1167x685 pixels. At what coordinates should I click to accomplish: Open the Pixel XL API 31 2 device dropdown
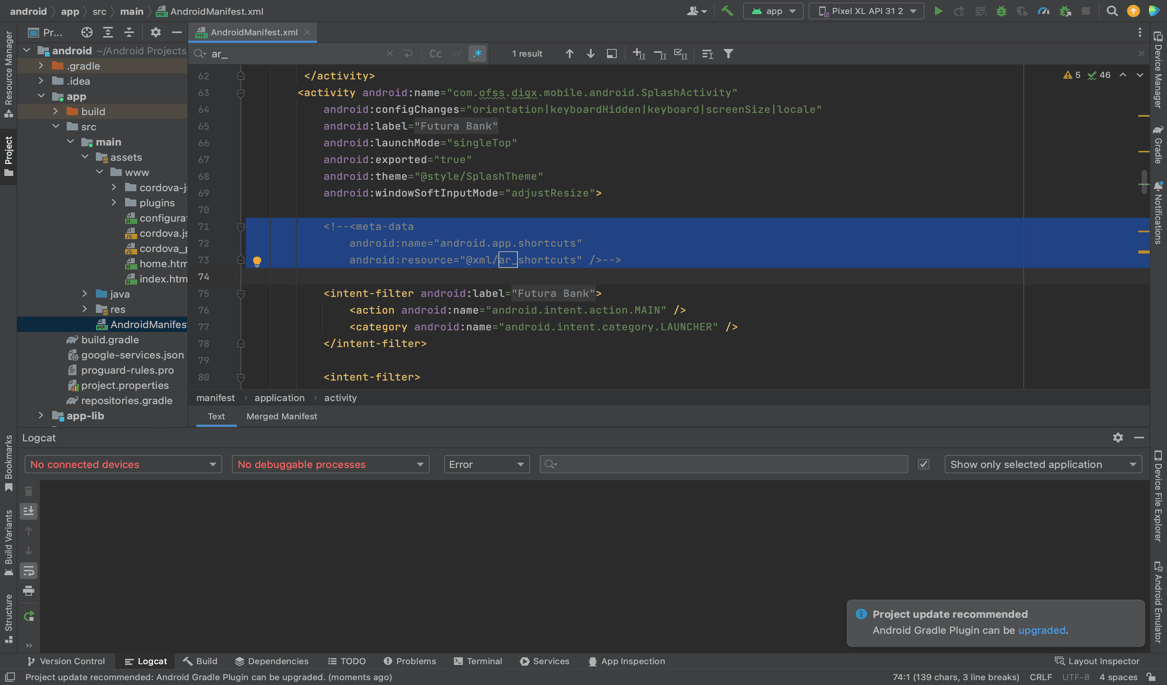click(x=866, y=11)
